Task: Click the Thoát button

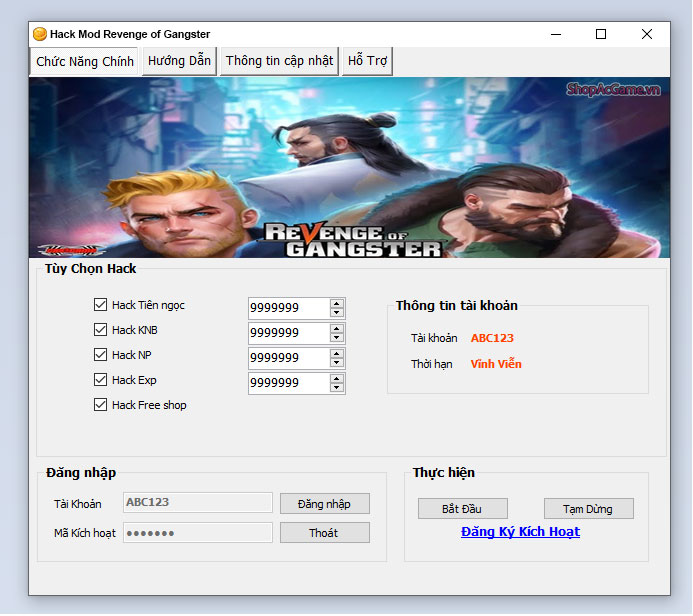Action: [324, 532]
